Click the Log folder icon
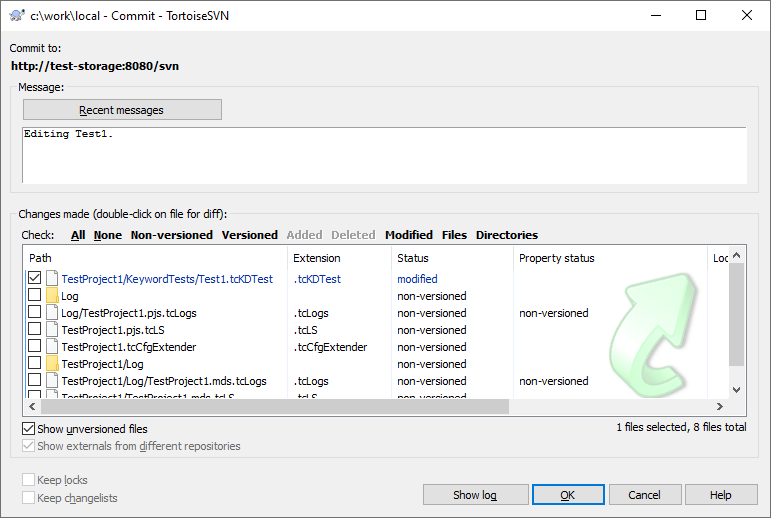 [x=52, y=296]
